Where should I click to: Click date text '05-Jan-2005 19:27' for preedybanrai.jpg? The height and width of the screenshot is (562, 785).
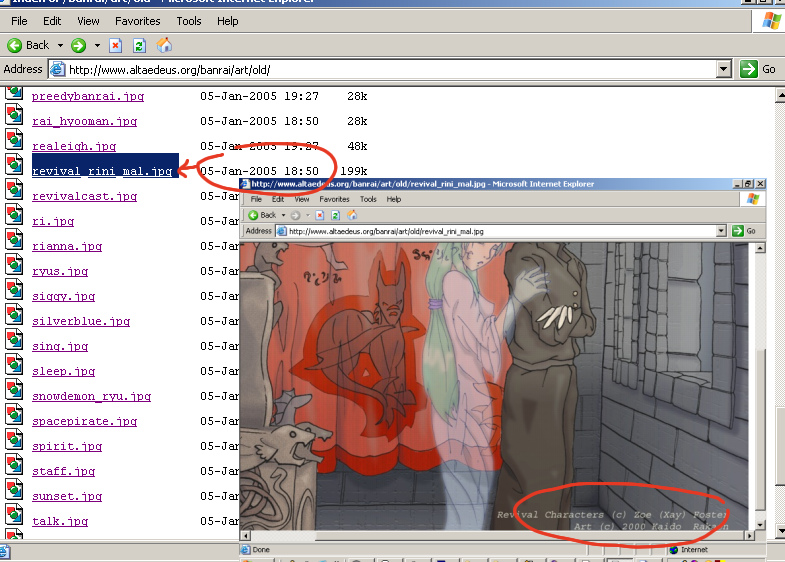[259, 96]
